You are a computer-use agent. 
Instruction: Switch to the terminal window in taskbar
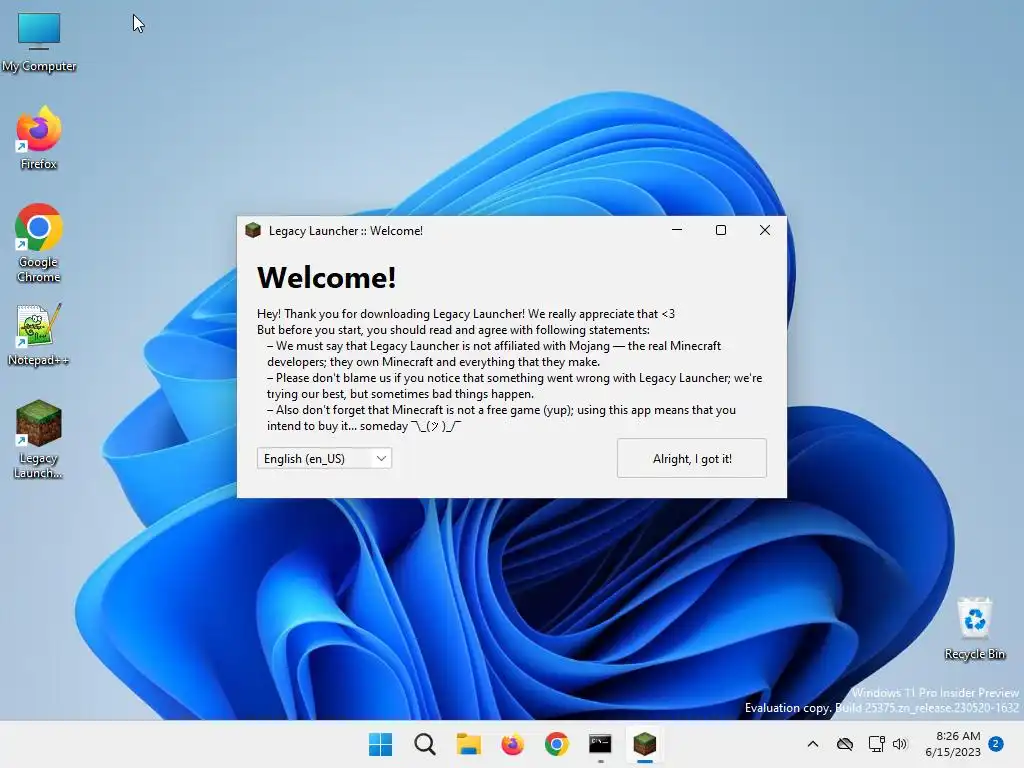pos(600,744)
